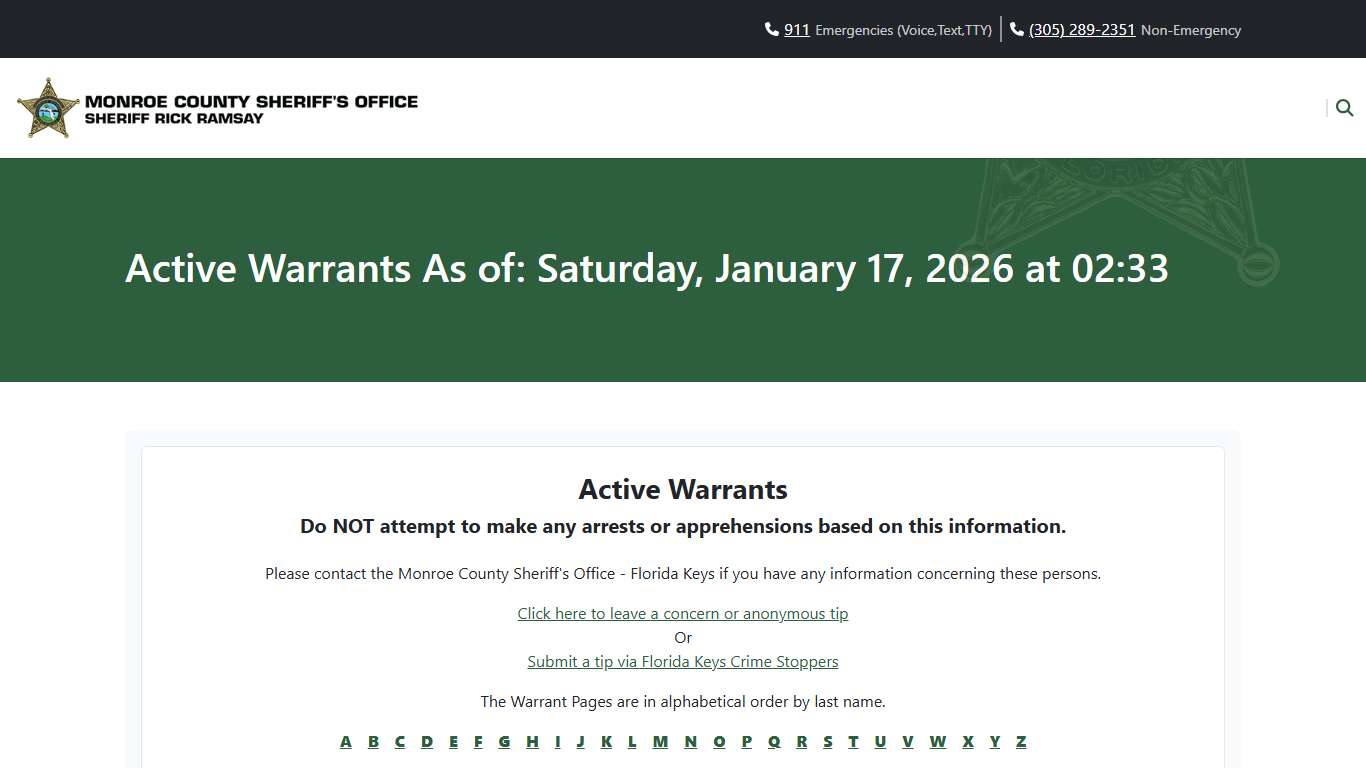Open warrants for letter J
The image size is (1366, 768).
click(580, 741)
